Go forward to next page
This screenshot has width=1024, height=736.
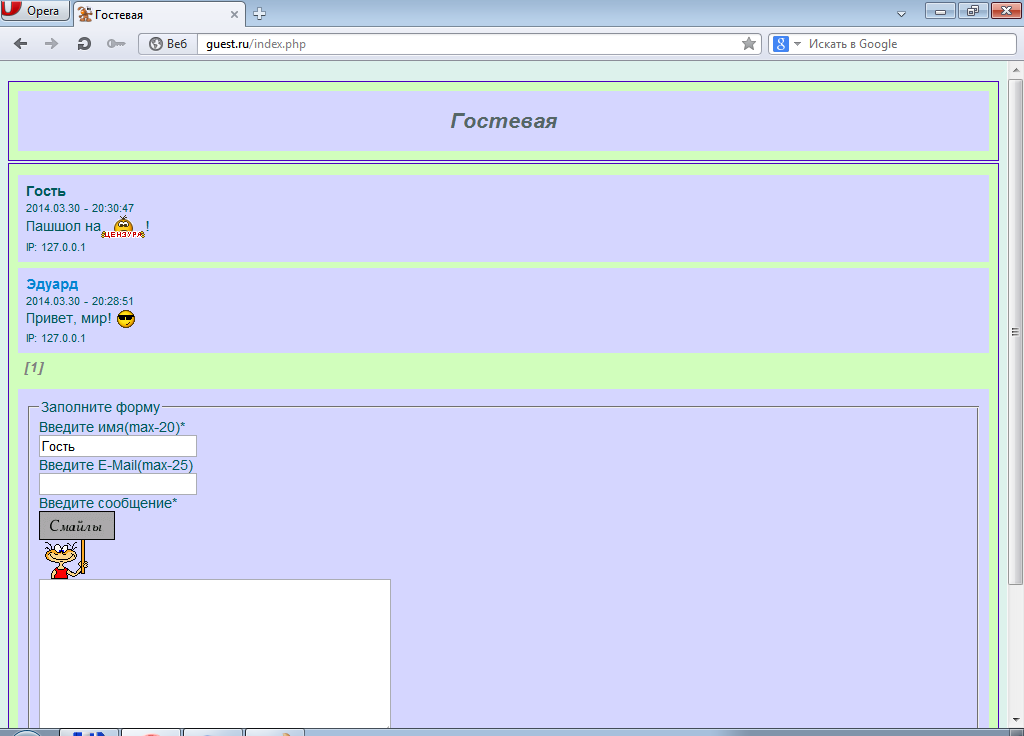point(51,44)
